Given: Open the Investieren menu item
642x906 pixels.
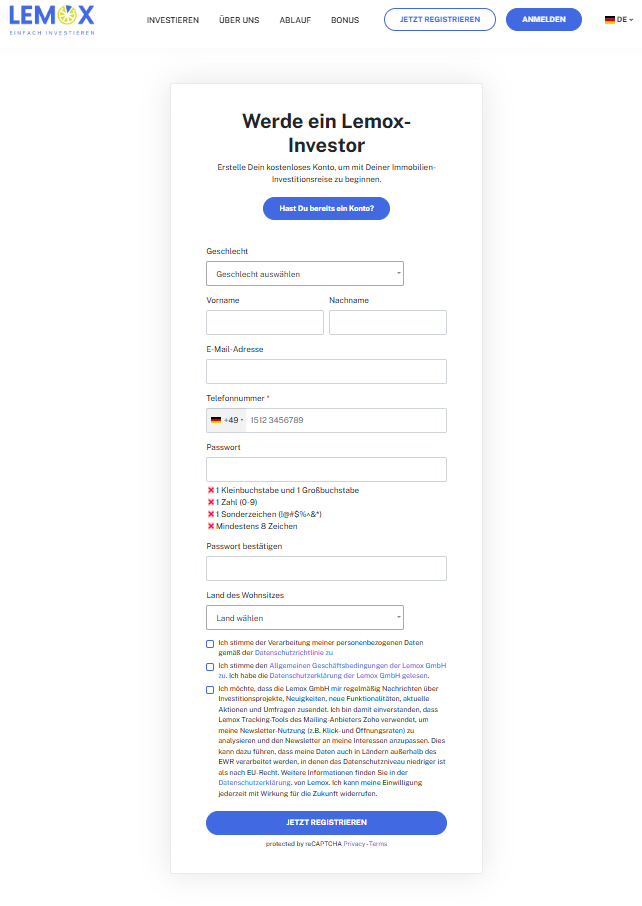Looking at the screenshot, I should [173, 20].
